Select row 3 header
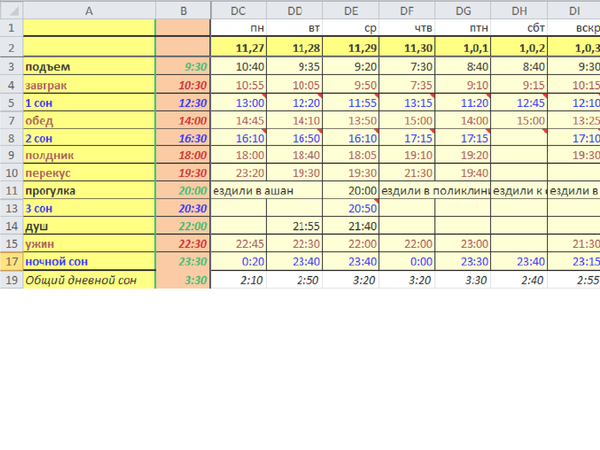This screenshot has width=600, height=450. pyautogui.click(x=11, y=66)
